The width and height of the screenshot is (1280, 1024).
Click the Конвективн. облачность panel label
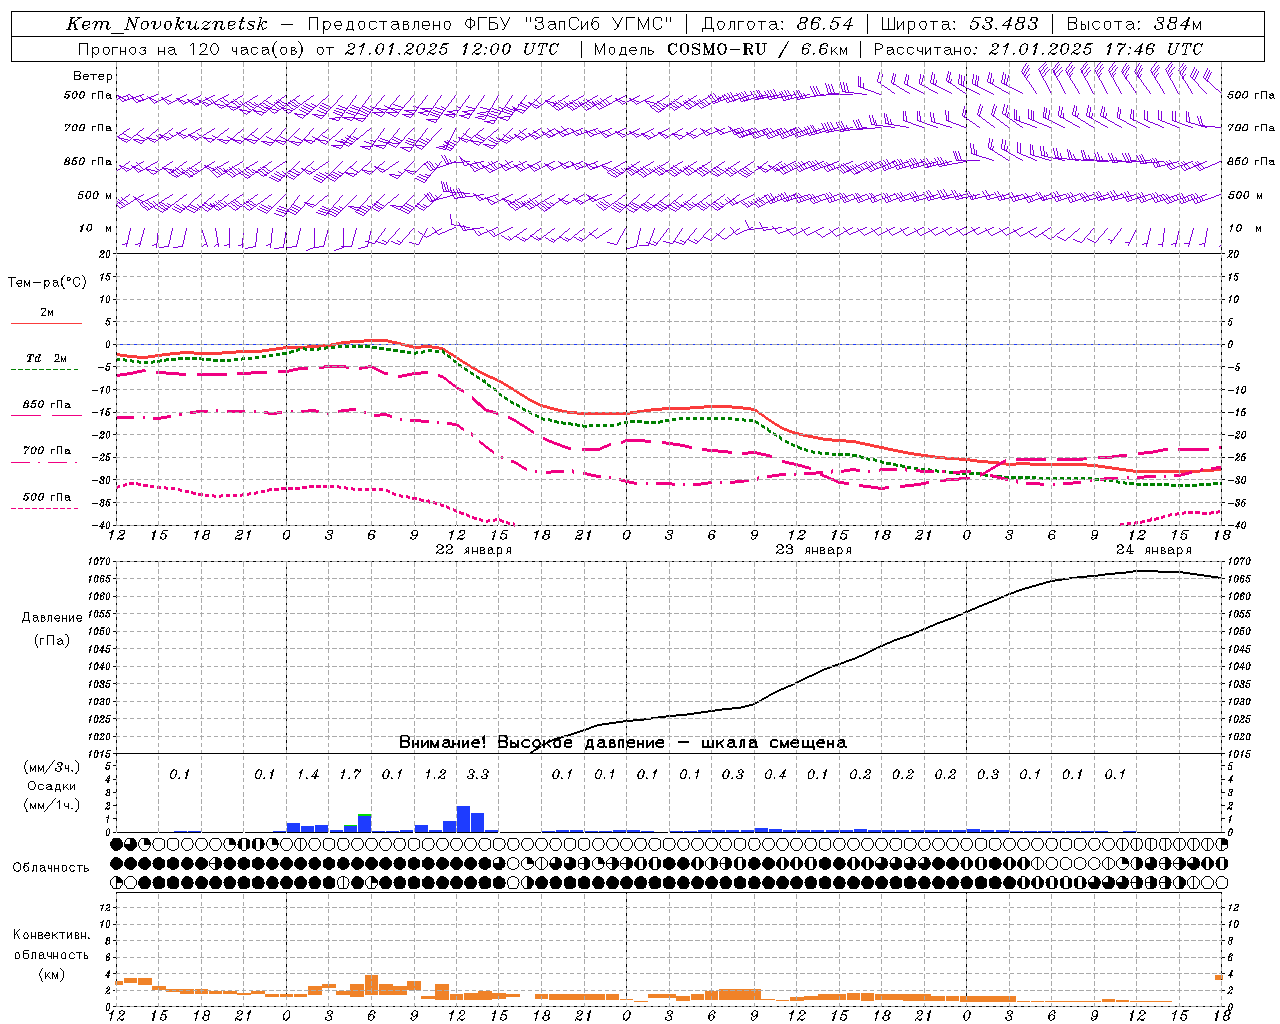pyautogui.click(x=52, y=954)
